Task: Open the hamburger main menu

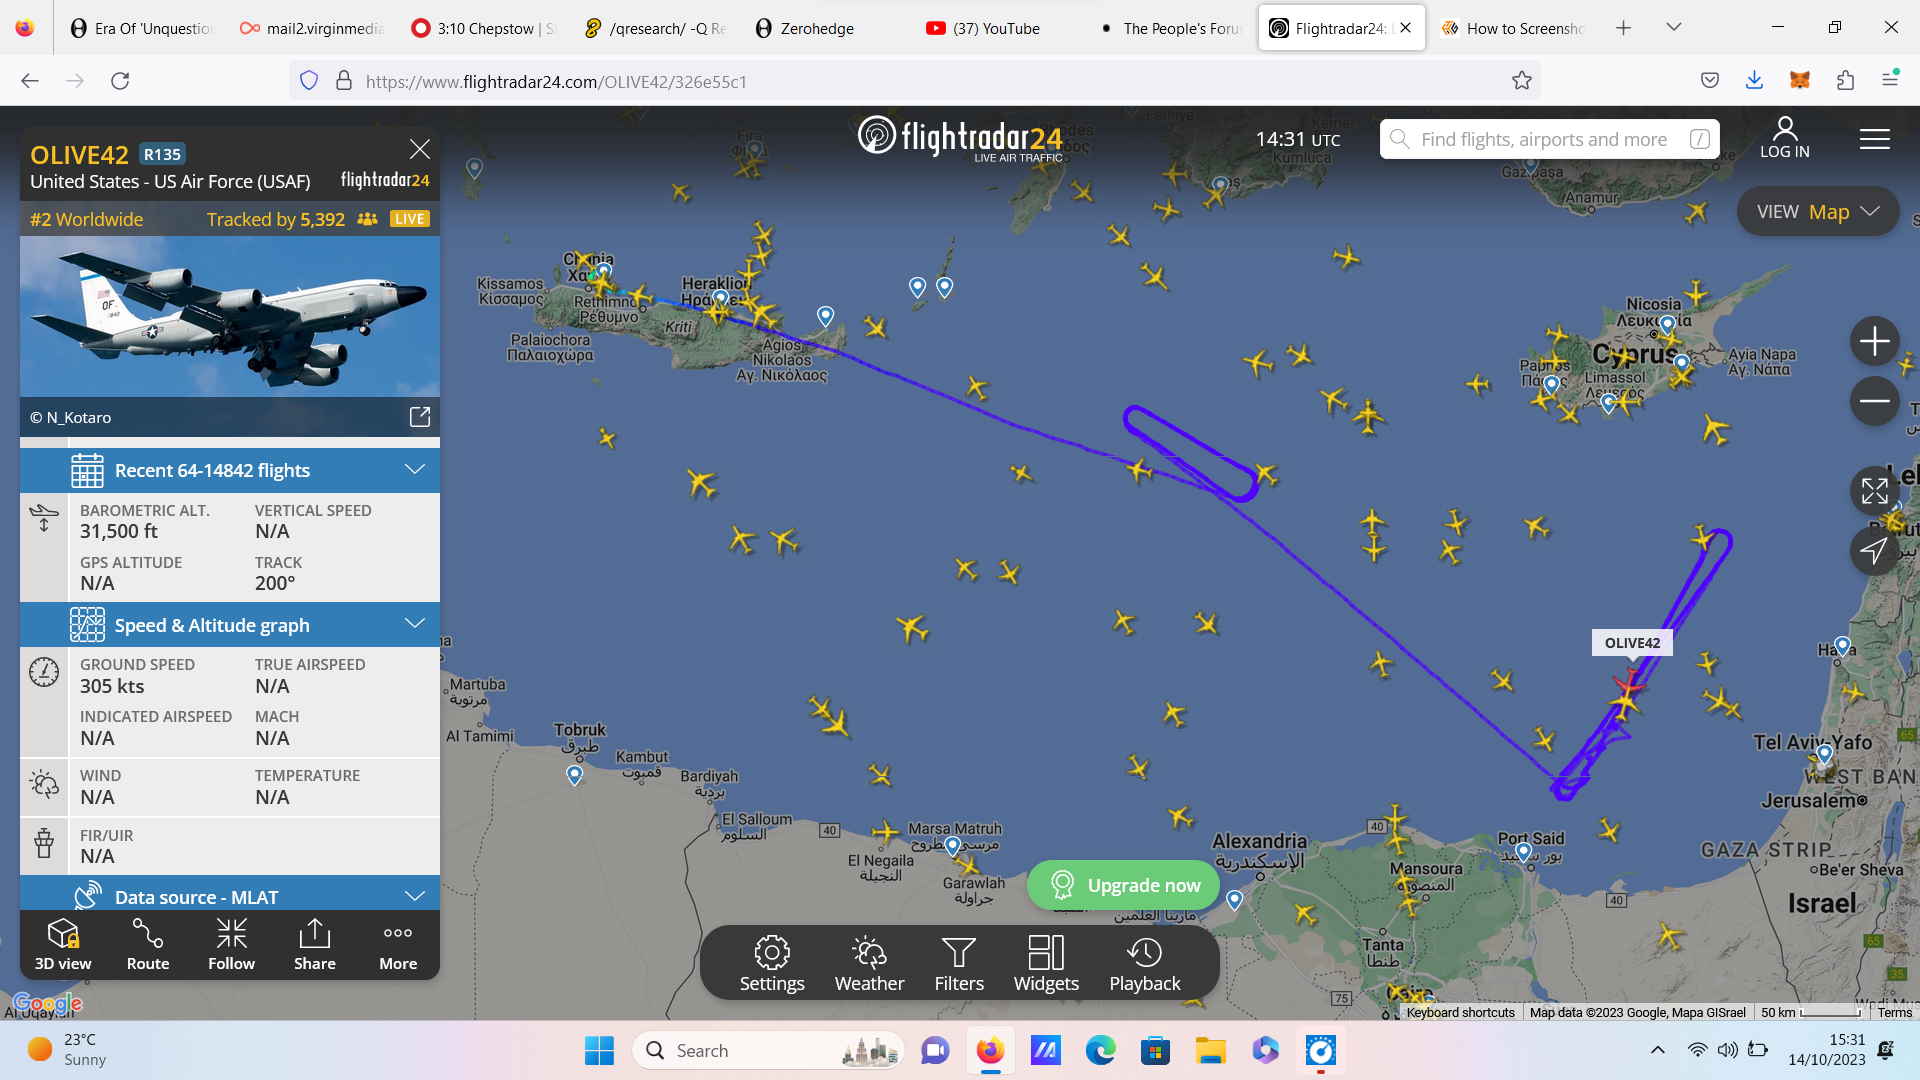Action: pyautogui.click(x=1875, y=139)
